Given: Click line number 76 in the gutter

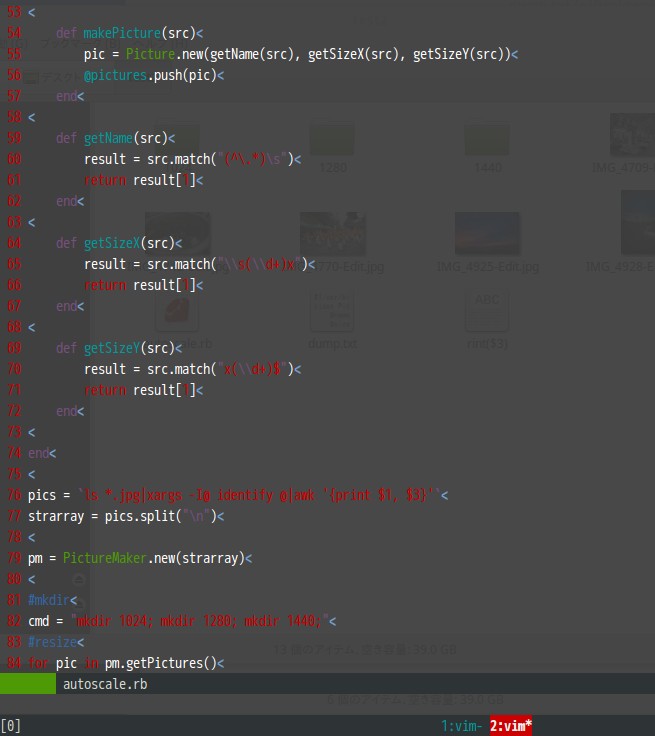Looking at the screenshot, I should pyautogui.click(x=13, y=495).
